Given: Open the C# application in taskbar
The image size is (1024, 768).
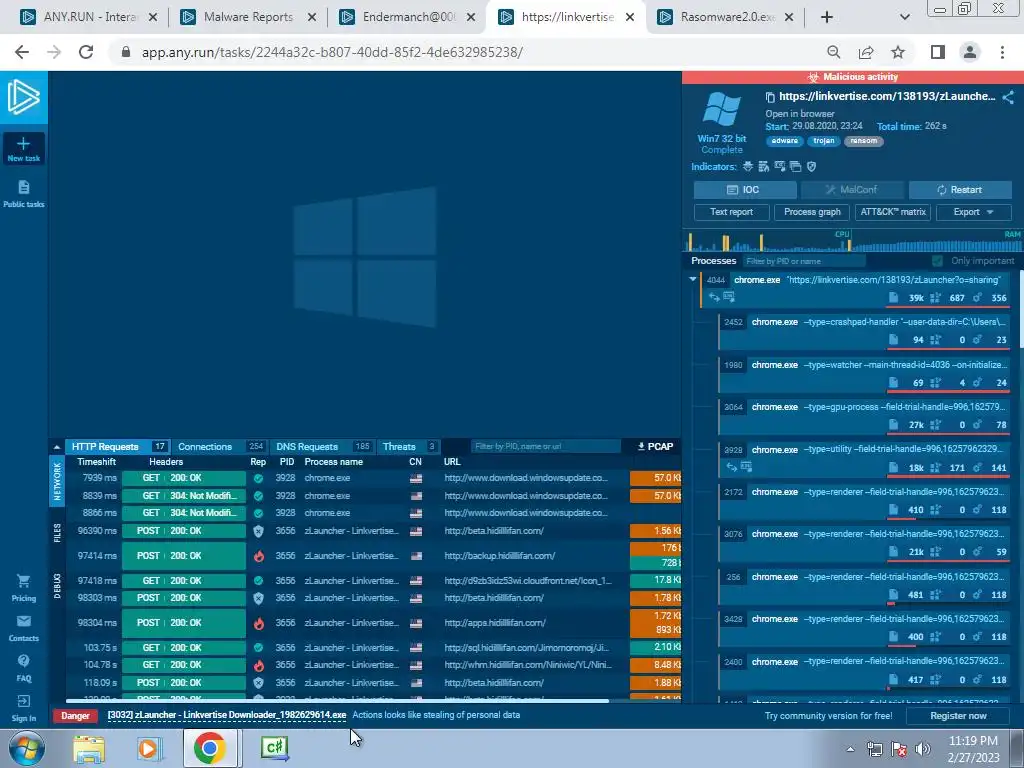Looking at the screenshot, I should pos(274,748).
